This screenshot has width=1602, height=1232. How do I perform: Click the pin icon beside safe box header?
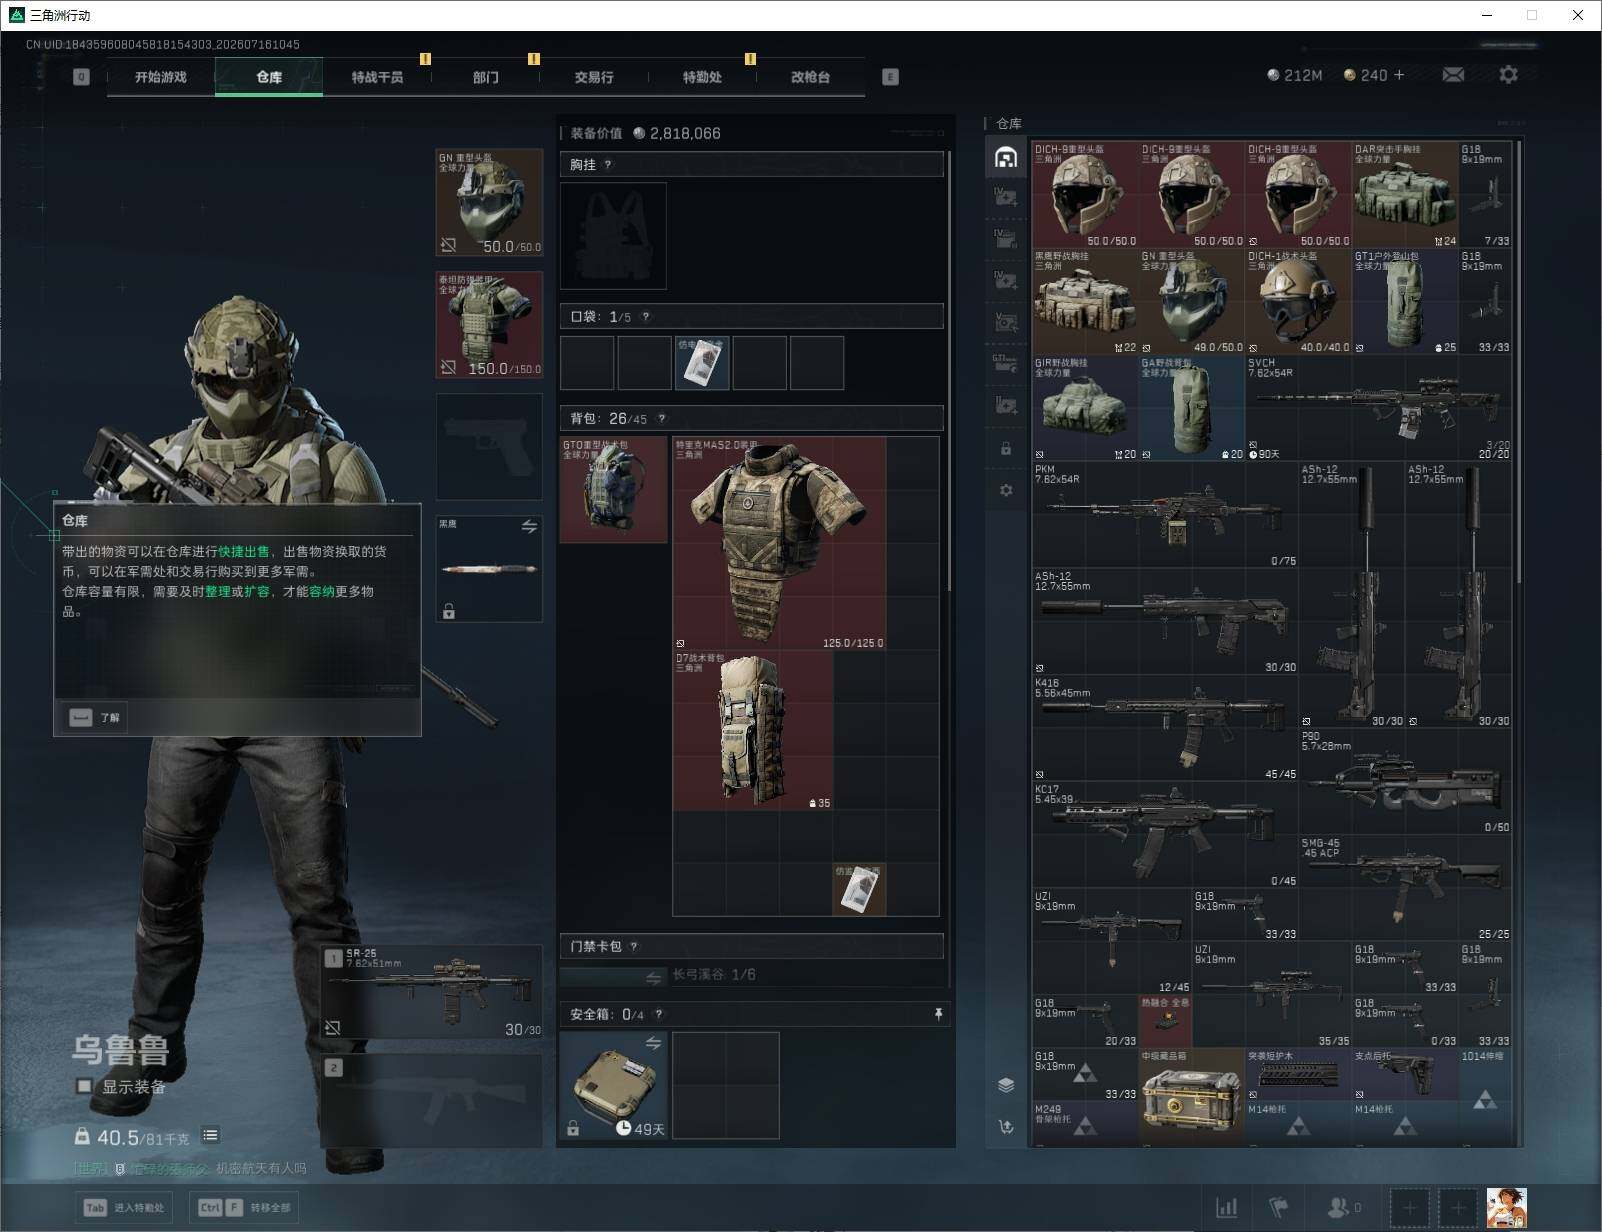tap(938, 1014)
